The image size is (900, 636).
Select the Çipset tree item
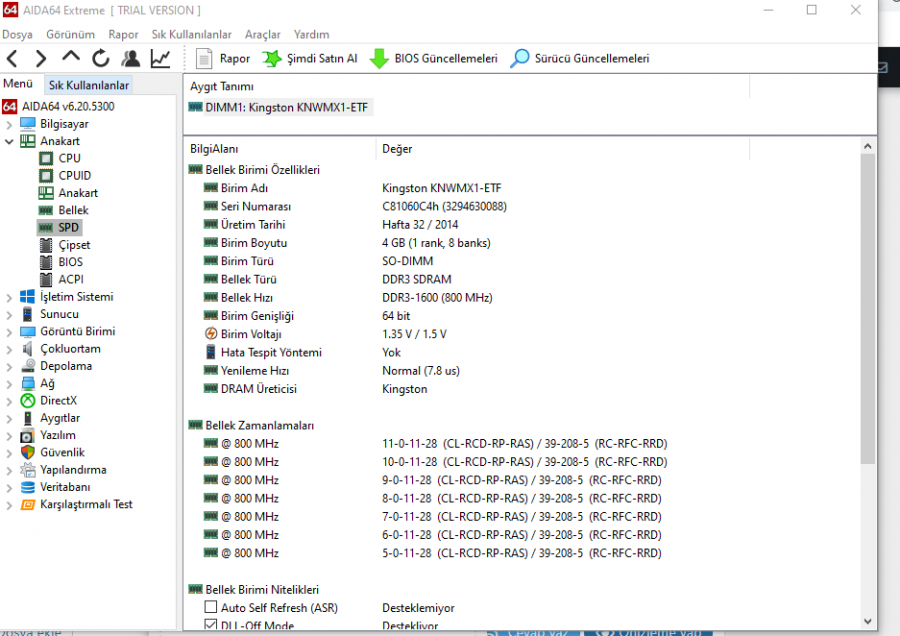tap(76, 245)
